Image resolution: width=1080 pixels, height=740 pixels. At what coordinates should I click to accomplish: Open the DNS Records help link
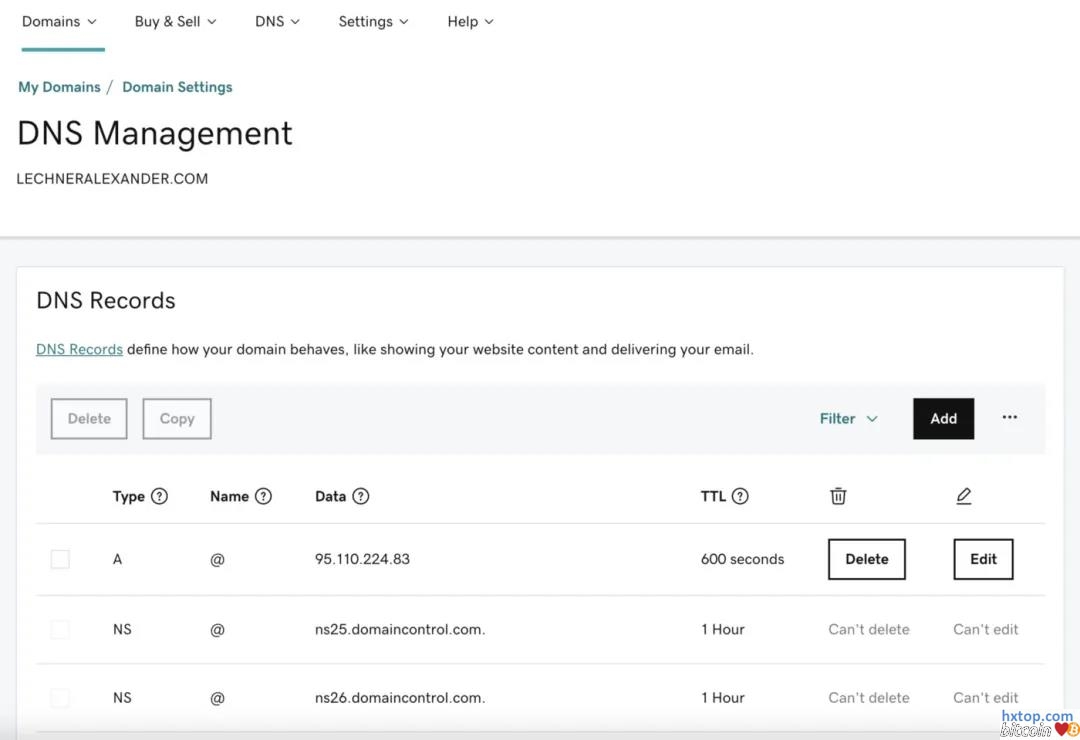click(x=79, y=350)
